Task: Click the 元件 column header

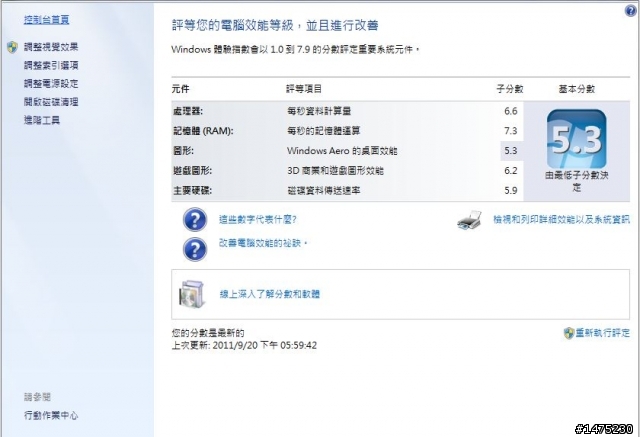Action: (x=180, y=89)
